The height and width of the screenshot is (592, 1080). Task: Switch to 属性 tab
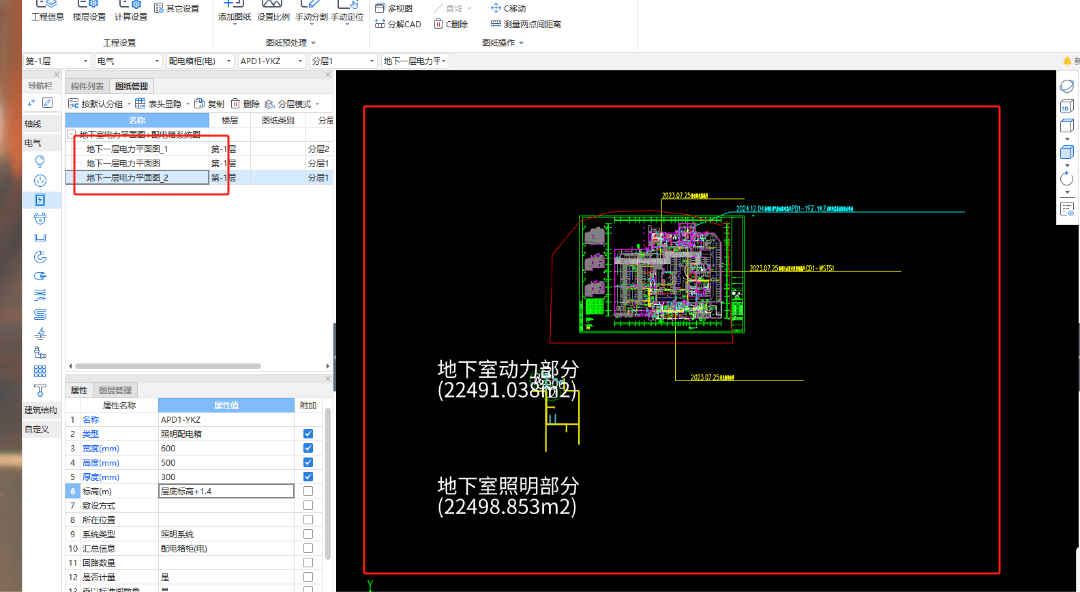79,390
